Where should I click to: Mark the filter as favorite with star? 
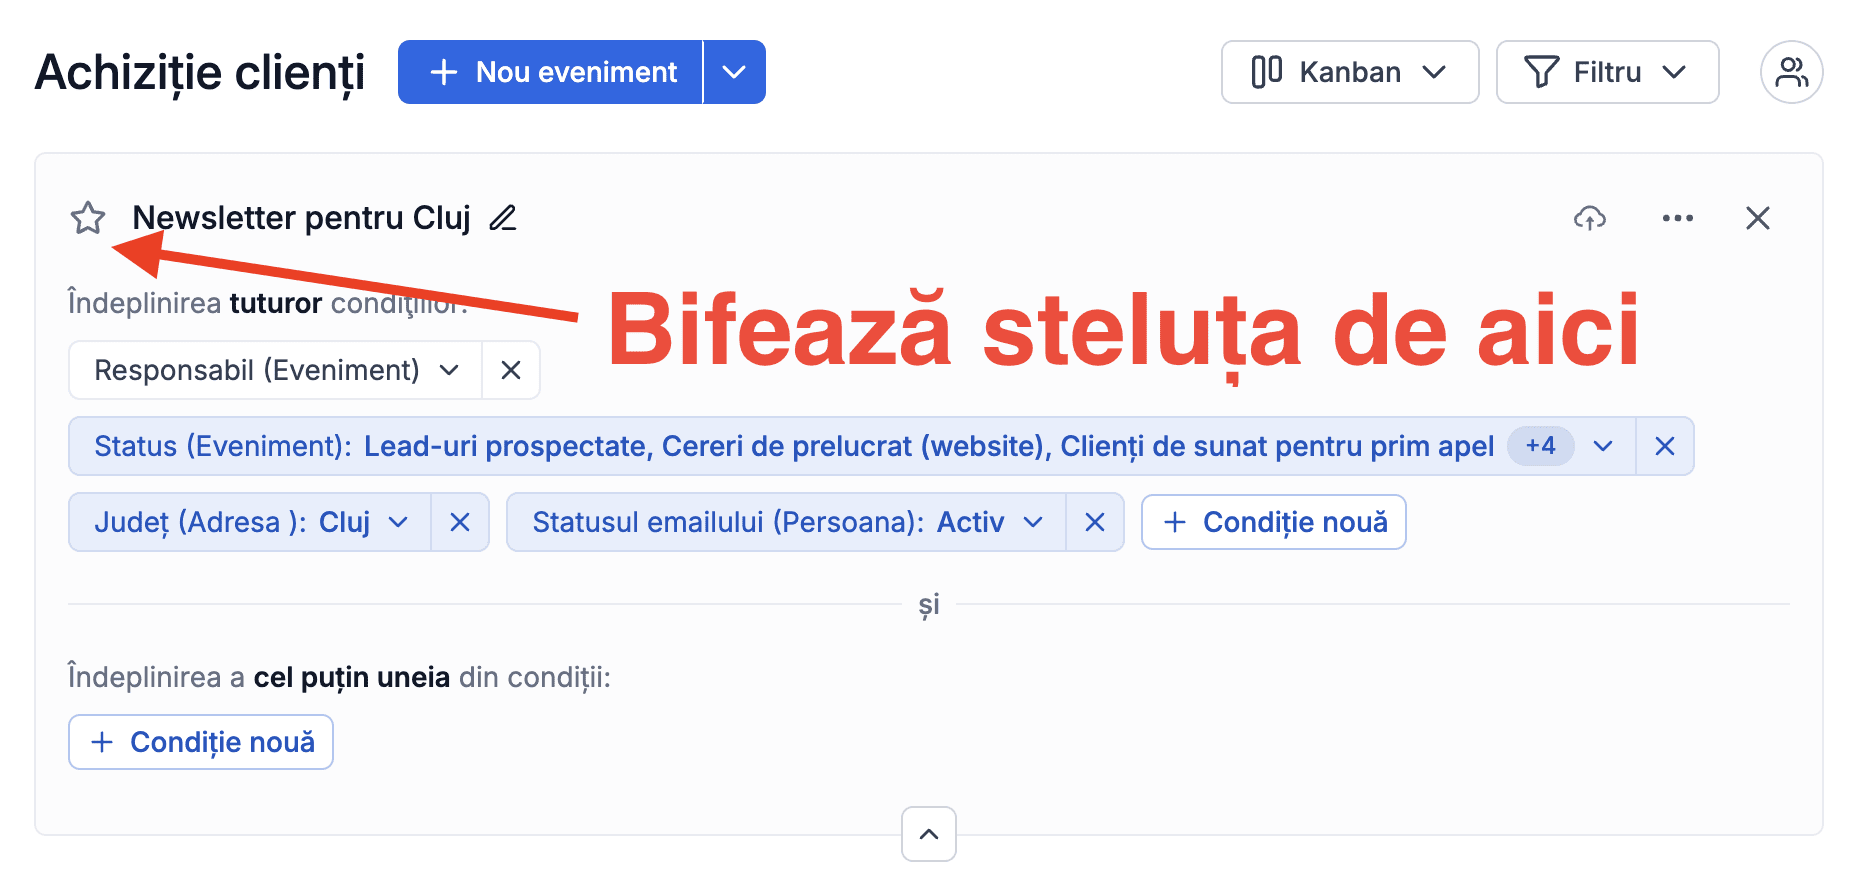(x=88, y=218)
